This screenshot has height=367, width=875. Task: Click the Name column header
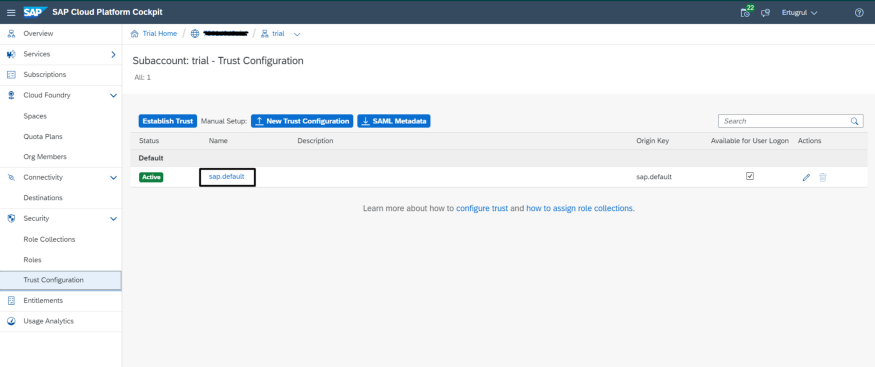point(218,141)
